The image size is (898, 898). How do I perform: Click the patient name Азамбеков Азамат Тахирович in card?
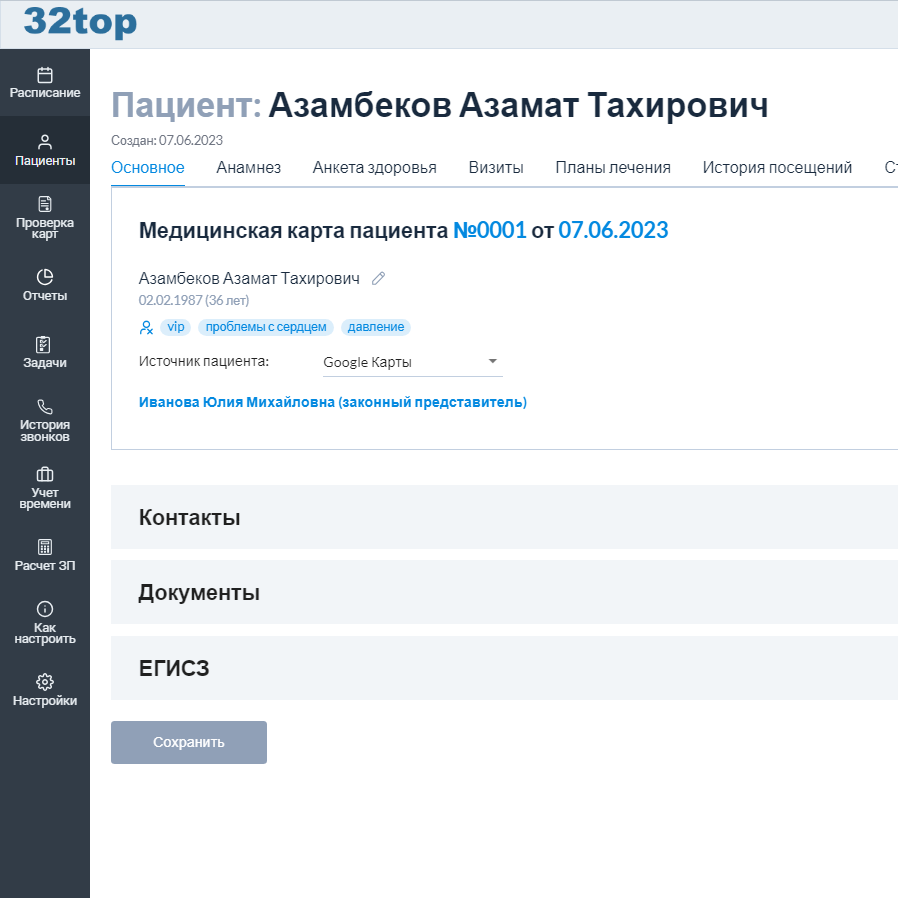pos(249,279)
